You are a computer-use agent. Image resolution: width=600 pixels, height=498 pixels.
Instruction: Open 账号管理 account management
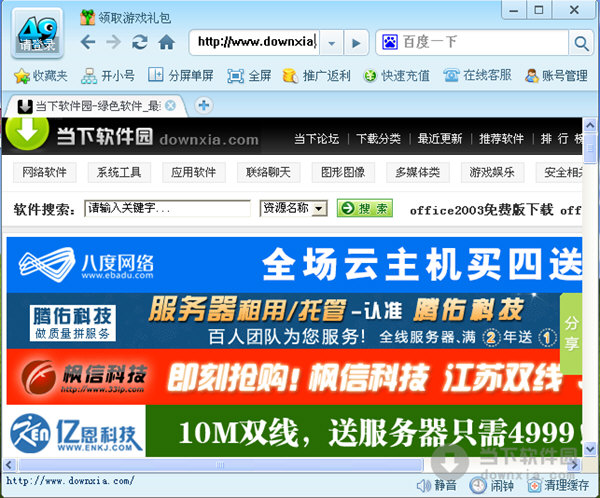[556, 76]
